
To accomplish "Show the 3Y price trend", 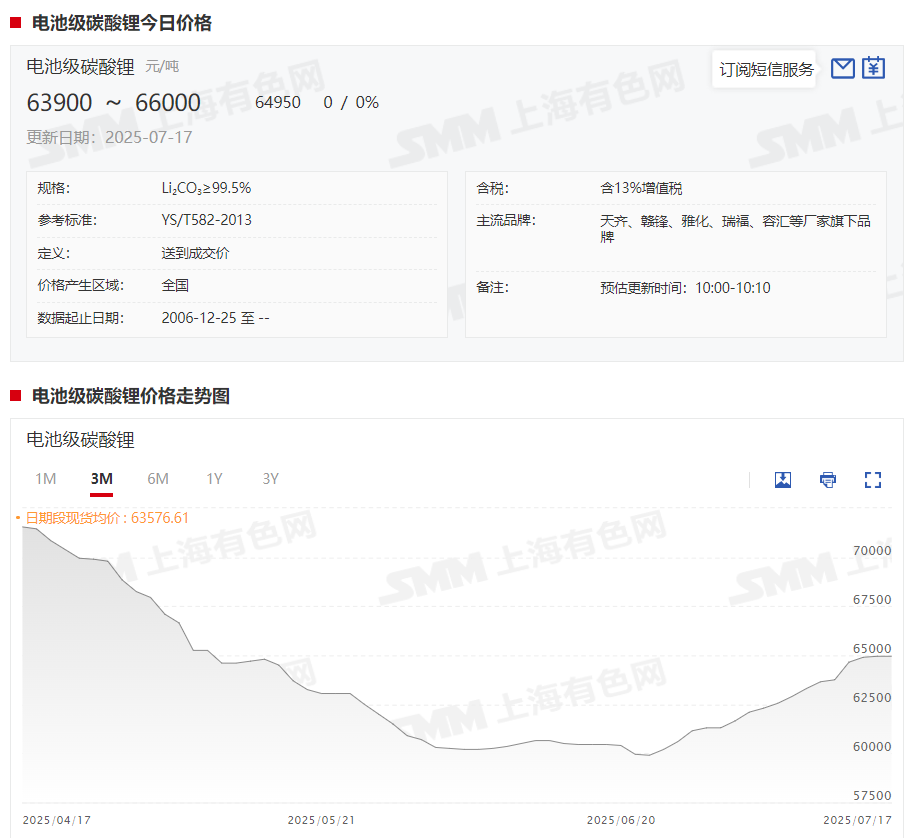I will [270, 479].
